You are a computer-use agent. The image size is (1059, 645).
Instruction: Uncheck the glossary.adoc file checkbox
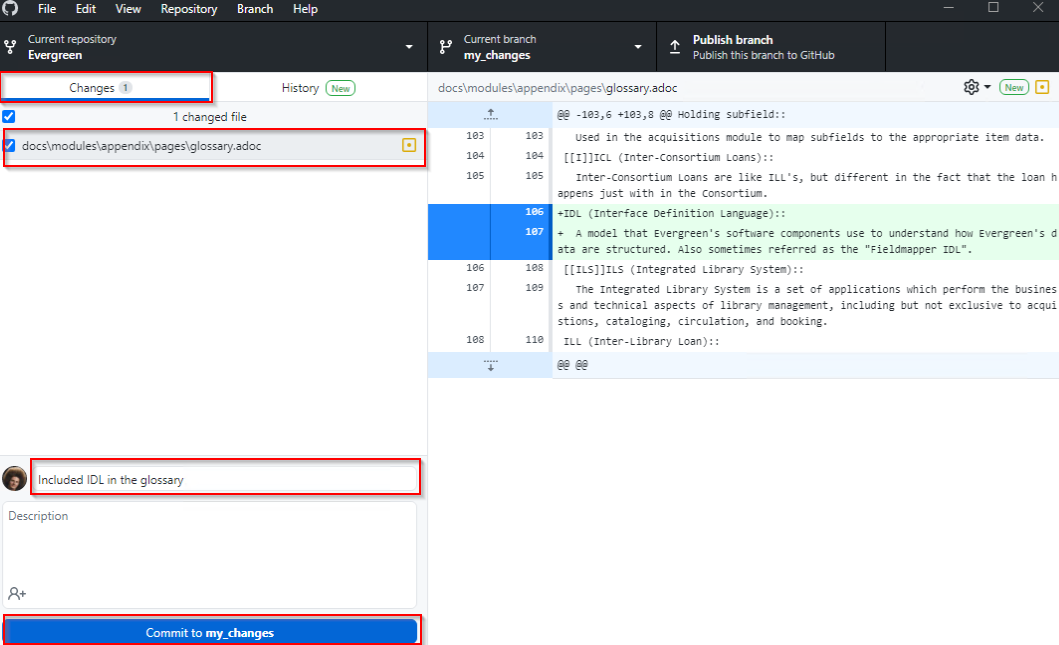(x=11, y=145)
